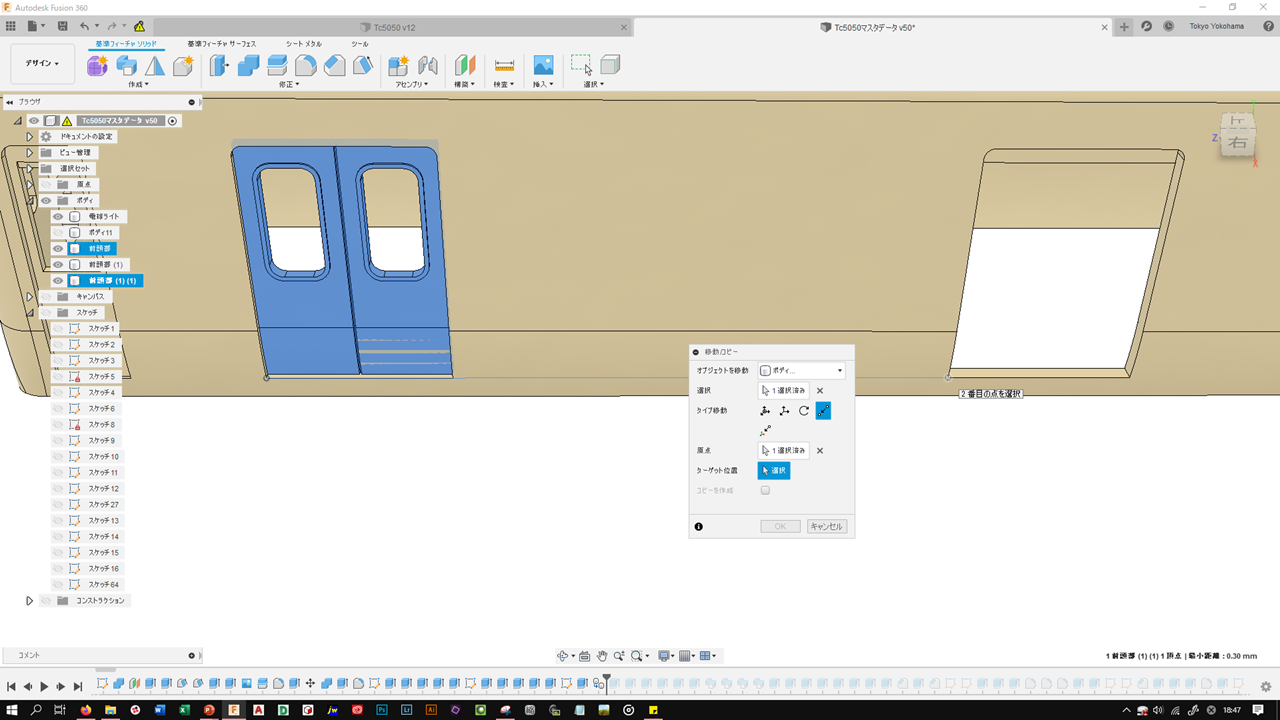This screenshot has height=720, width=1280.
Task: Click the pan hand tool in navigation bar
Action: [602, 656]
